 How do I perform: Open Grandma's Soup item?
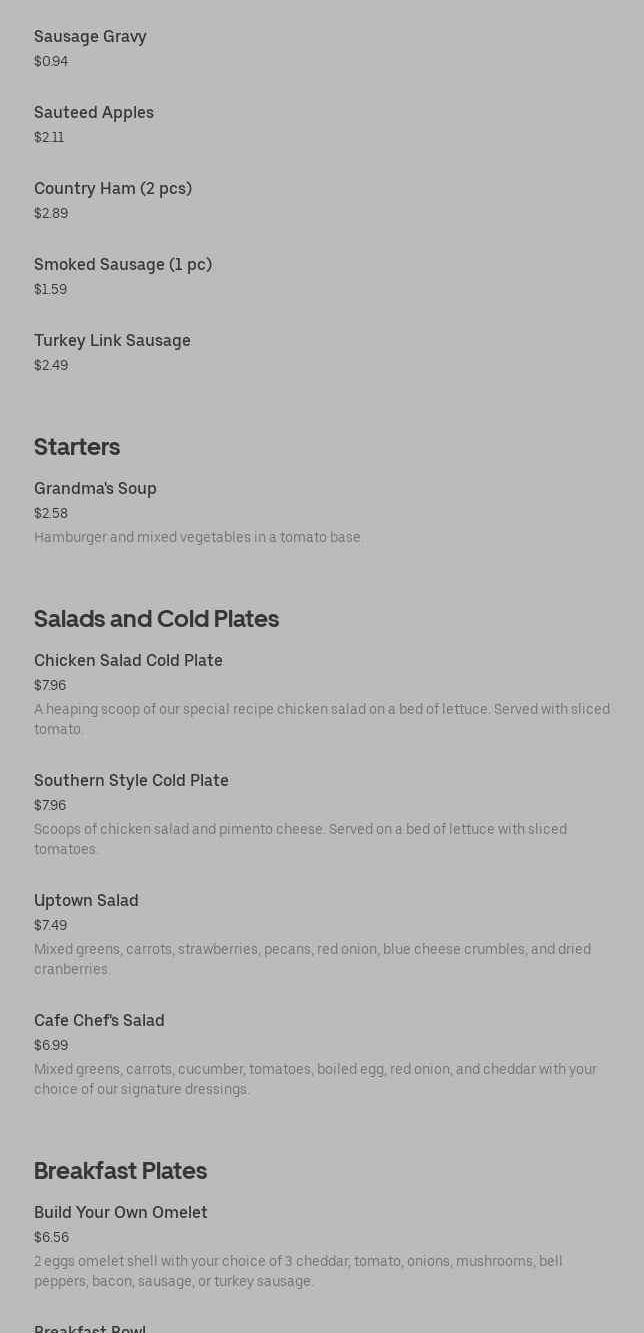(x=95, y=489)
